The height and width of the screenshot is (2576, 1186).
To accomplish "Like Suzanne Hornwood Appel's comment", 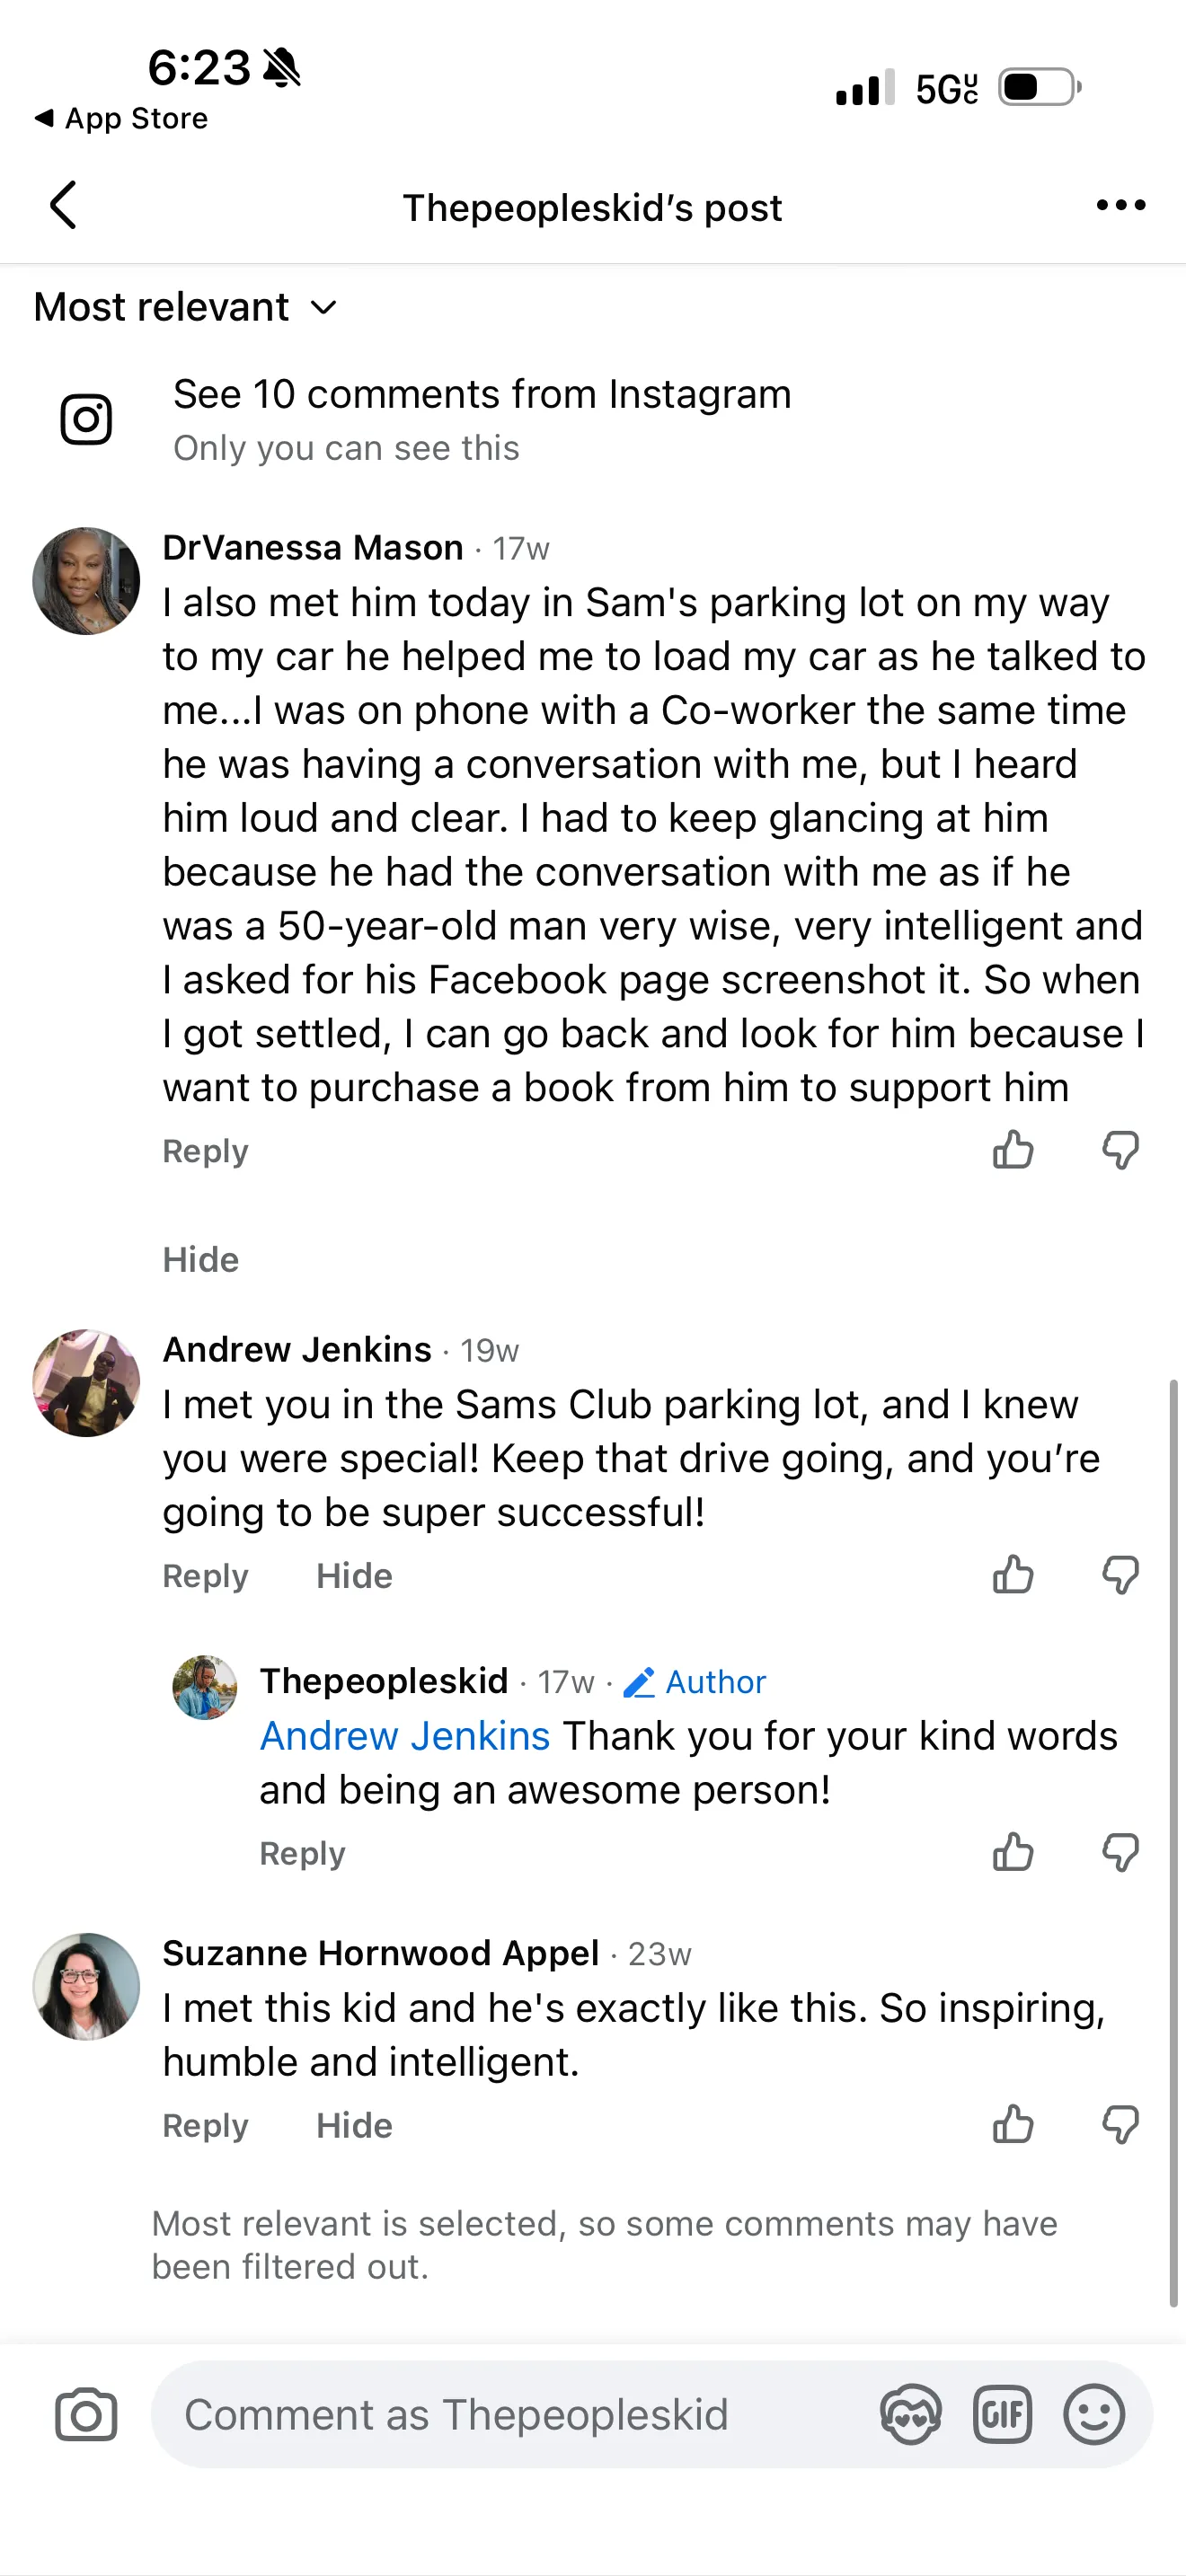I will click(1012, 2124).
